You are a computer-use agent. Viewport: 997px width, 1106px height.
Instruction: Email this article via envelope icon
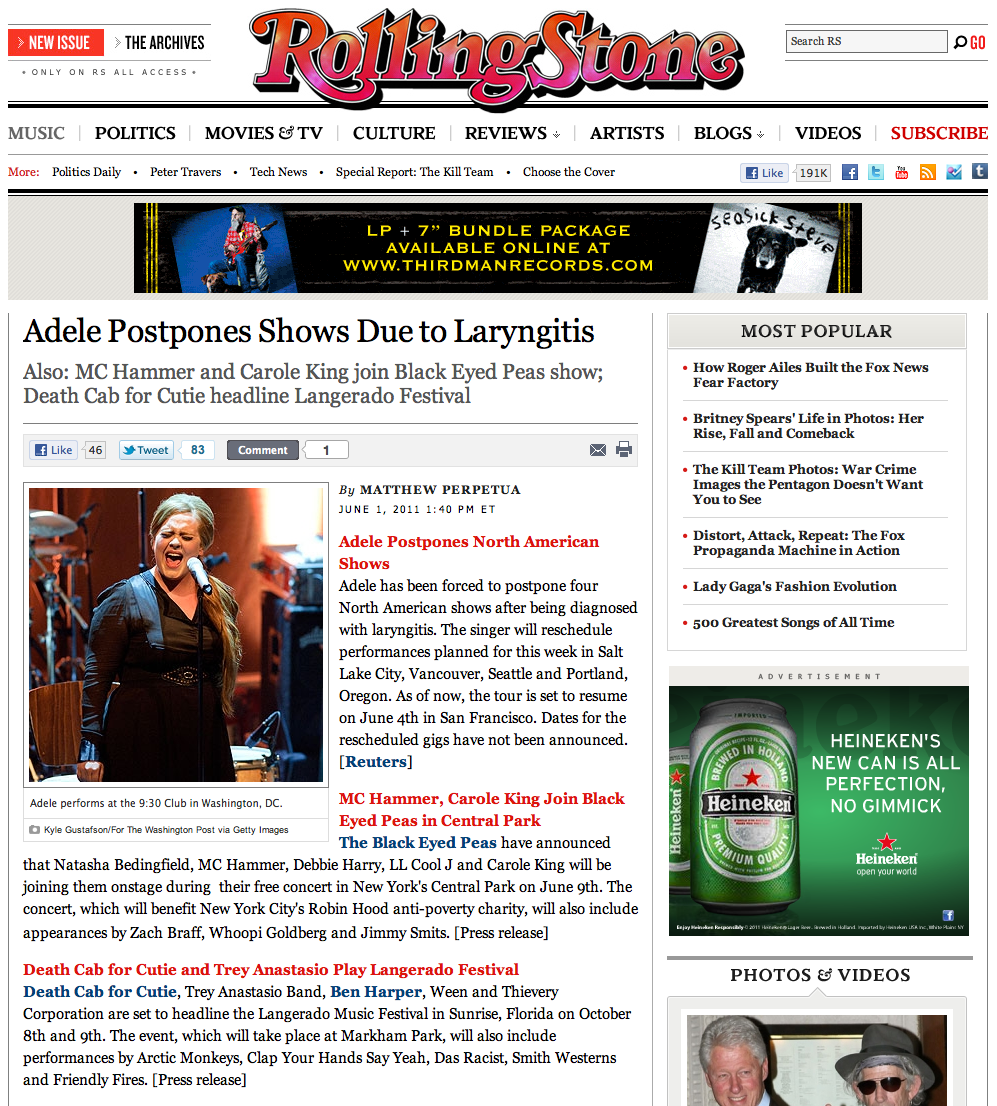pyautogui.click(x=598, y=450)
